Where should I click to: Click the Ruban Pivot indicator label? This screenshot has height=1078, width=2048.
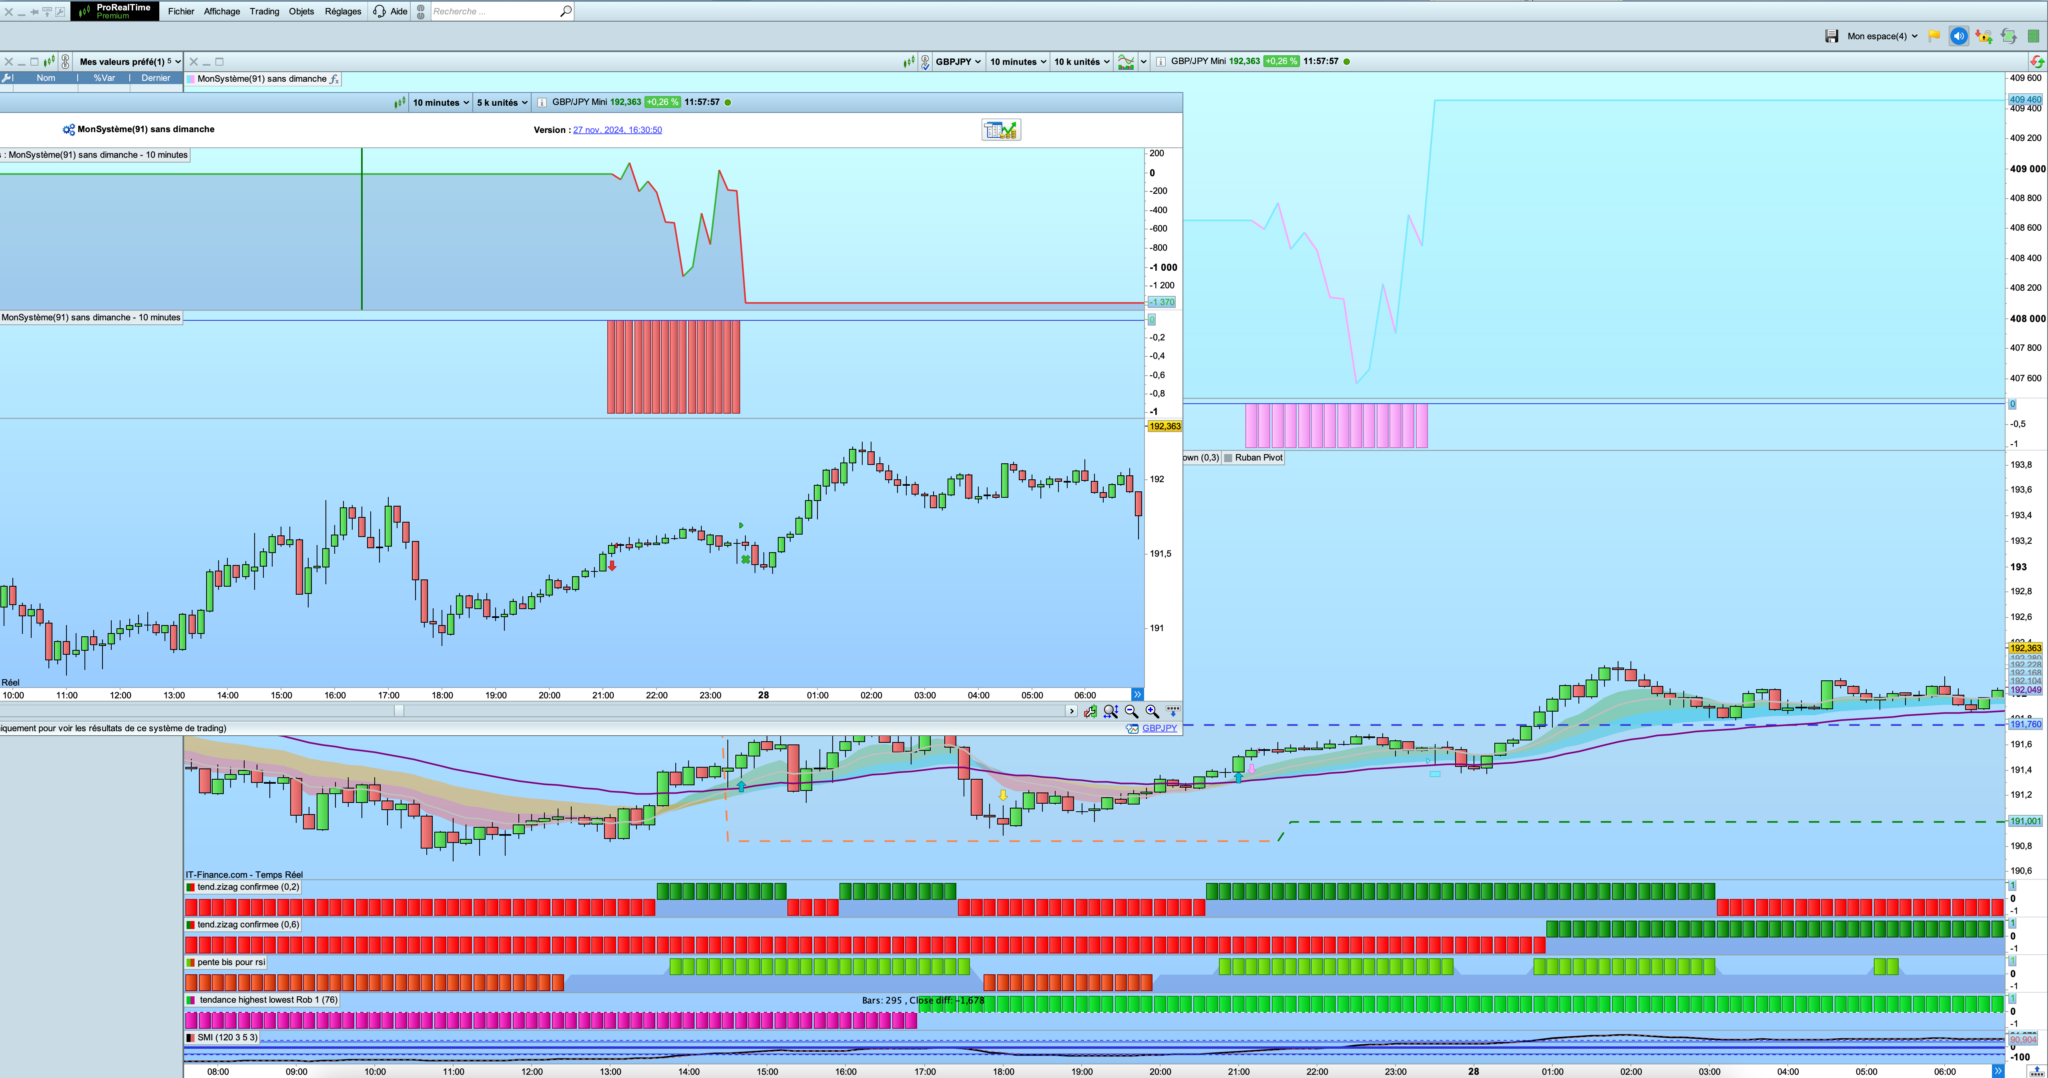(x=1258, y=457)
